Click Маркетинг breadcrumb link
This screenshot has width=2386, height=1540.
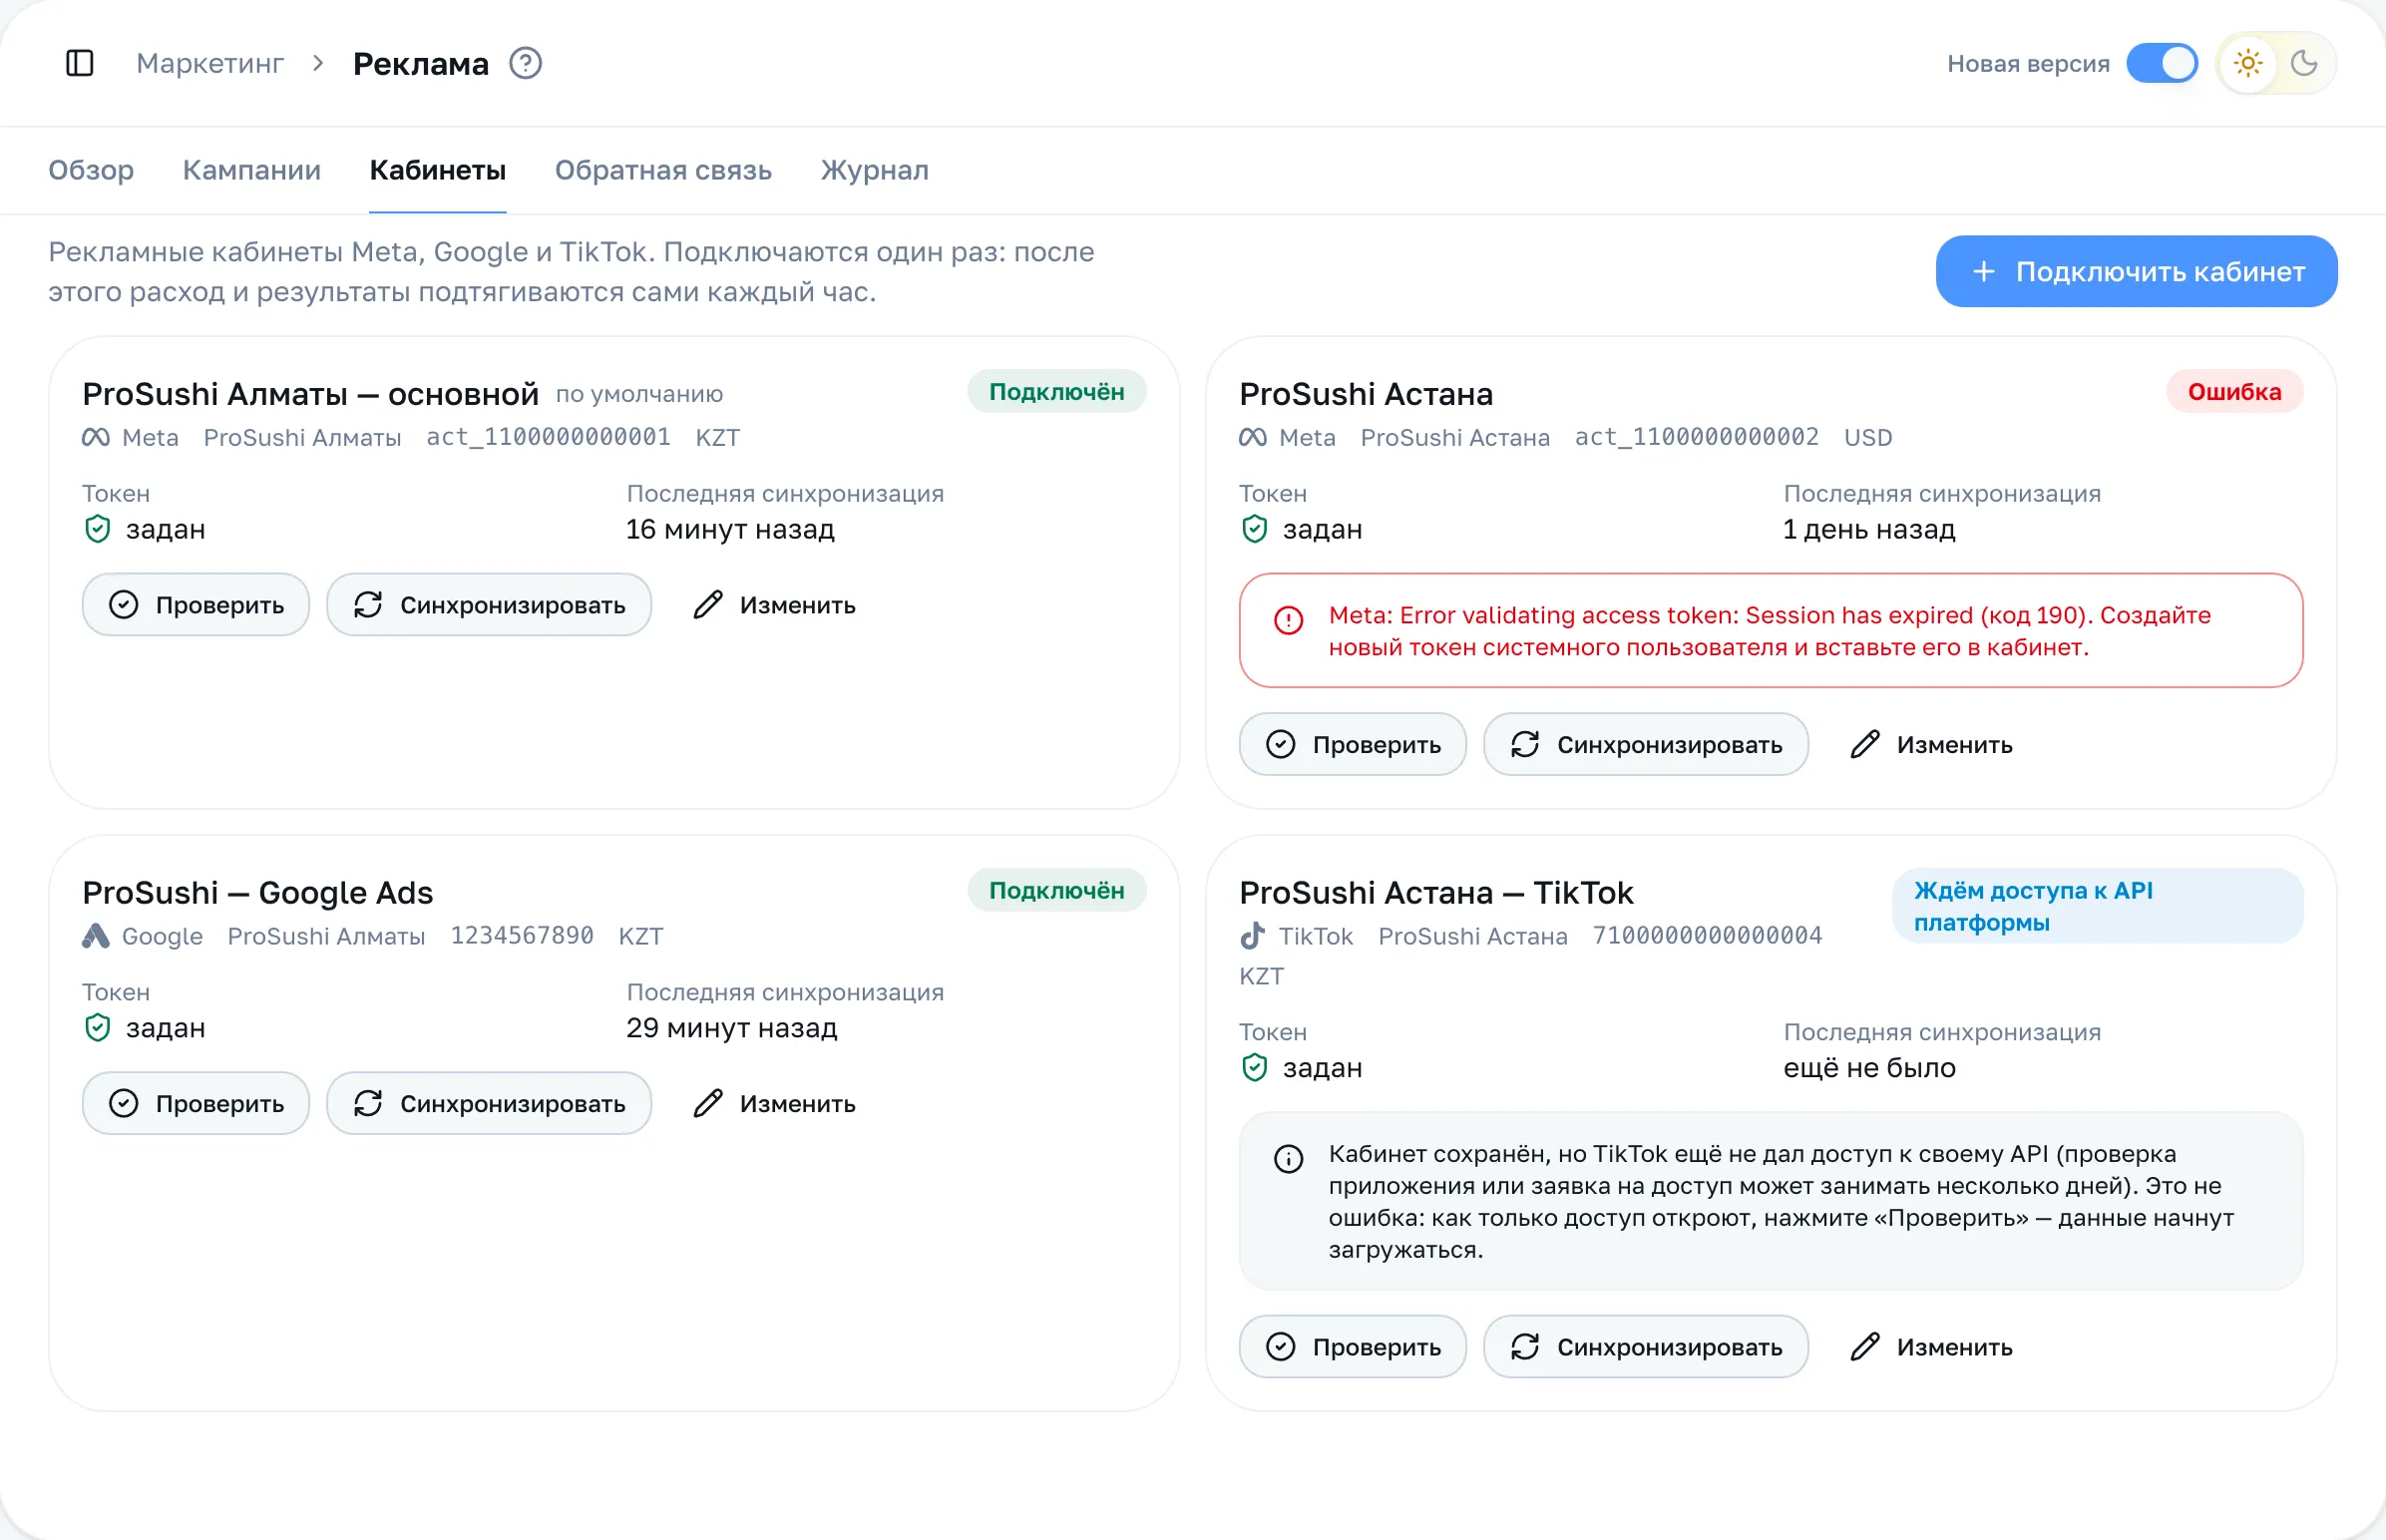tap(210, 63)
